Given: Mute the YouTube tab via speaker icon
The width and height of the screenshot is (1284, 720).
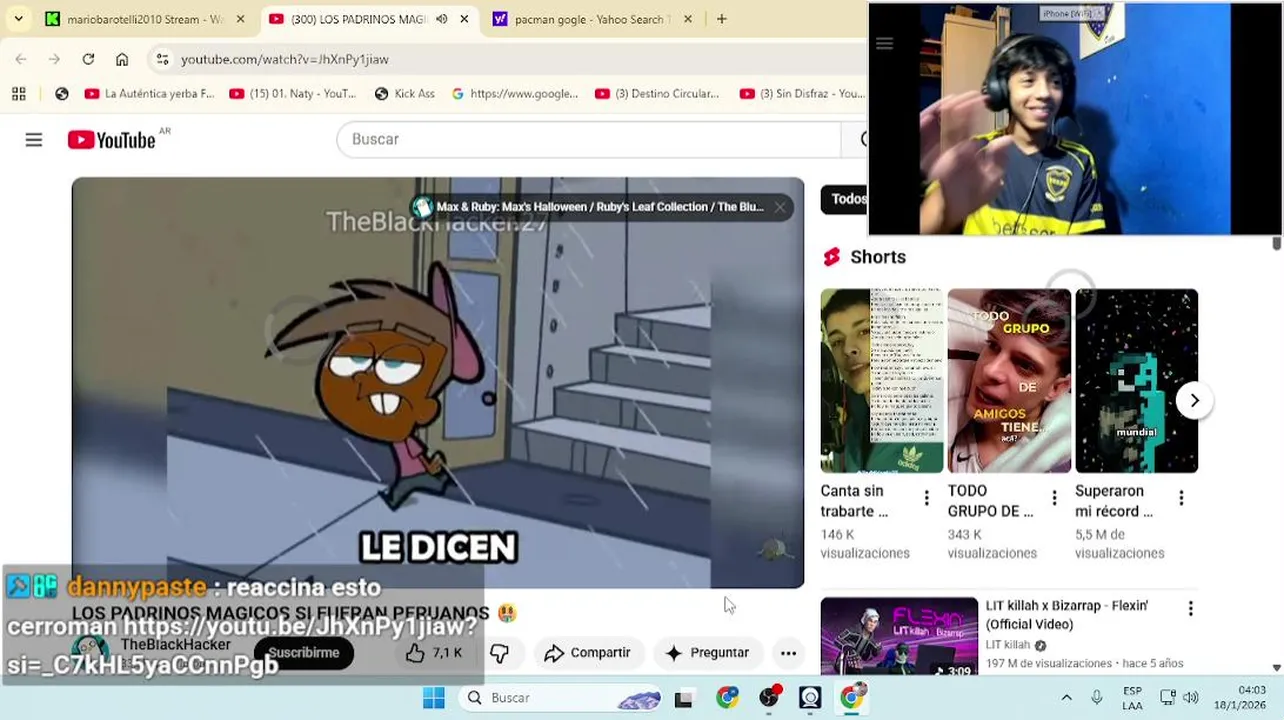Looking at the screenshot, I should [x=441, y=19].
